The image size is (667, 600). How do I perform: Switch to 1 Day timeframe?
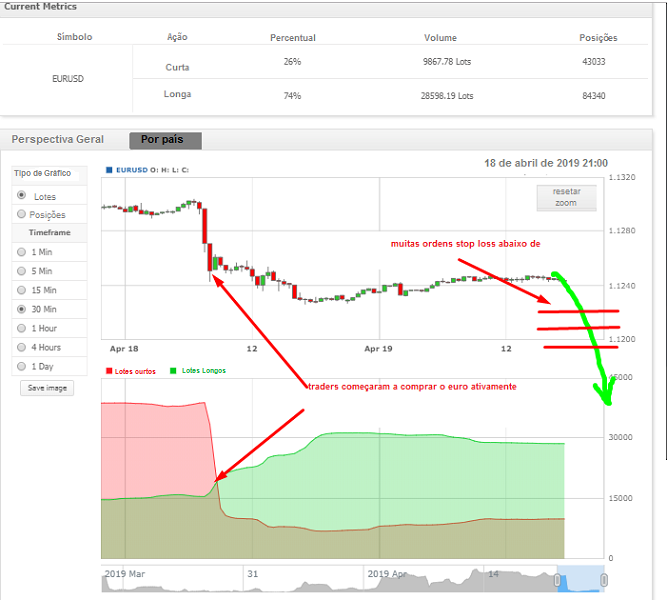22,366
